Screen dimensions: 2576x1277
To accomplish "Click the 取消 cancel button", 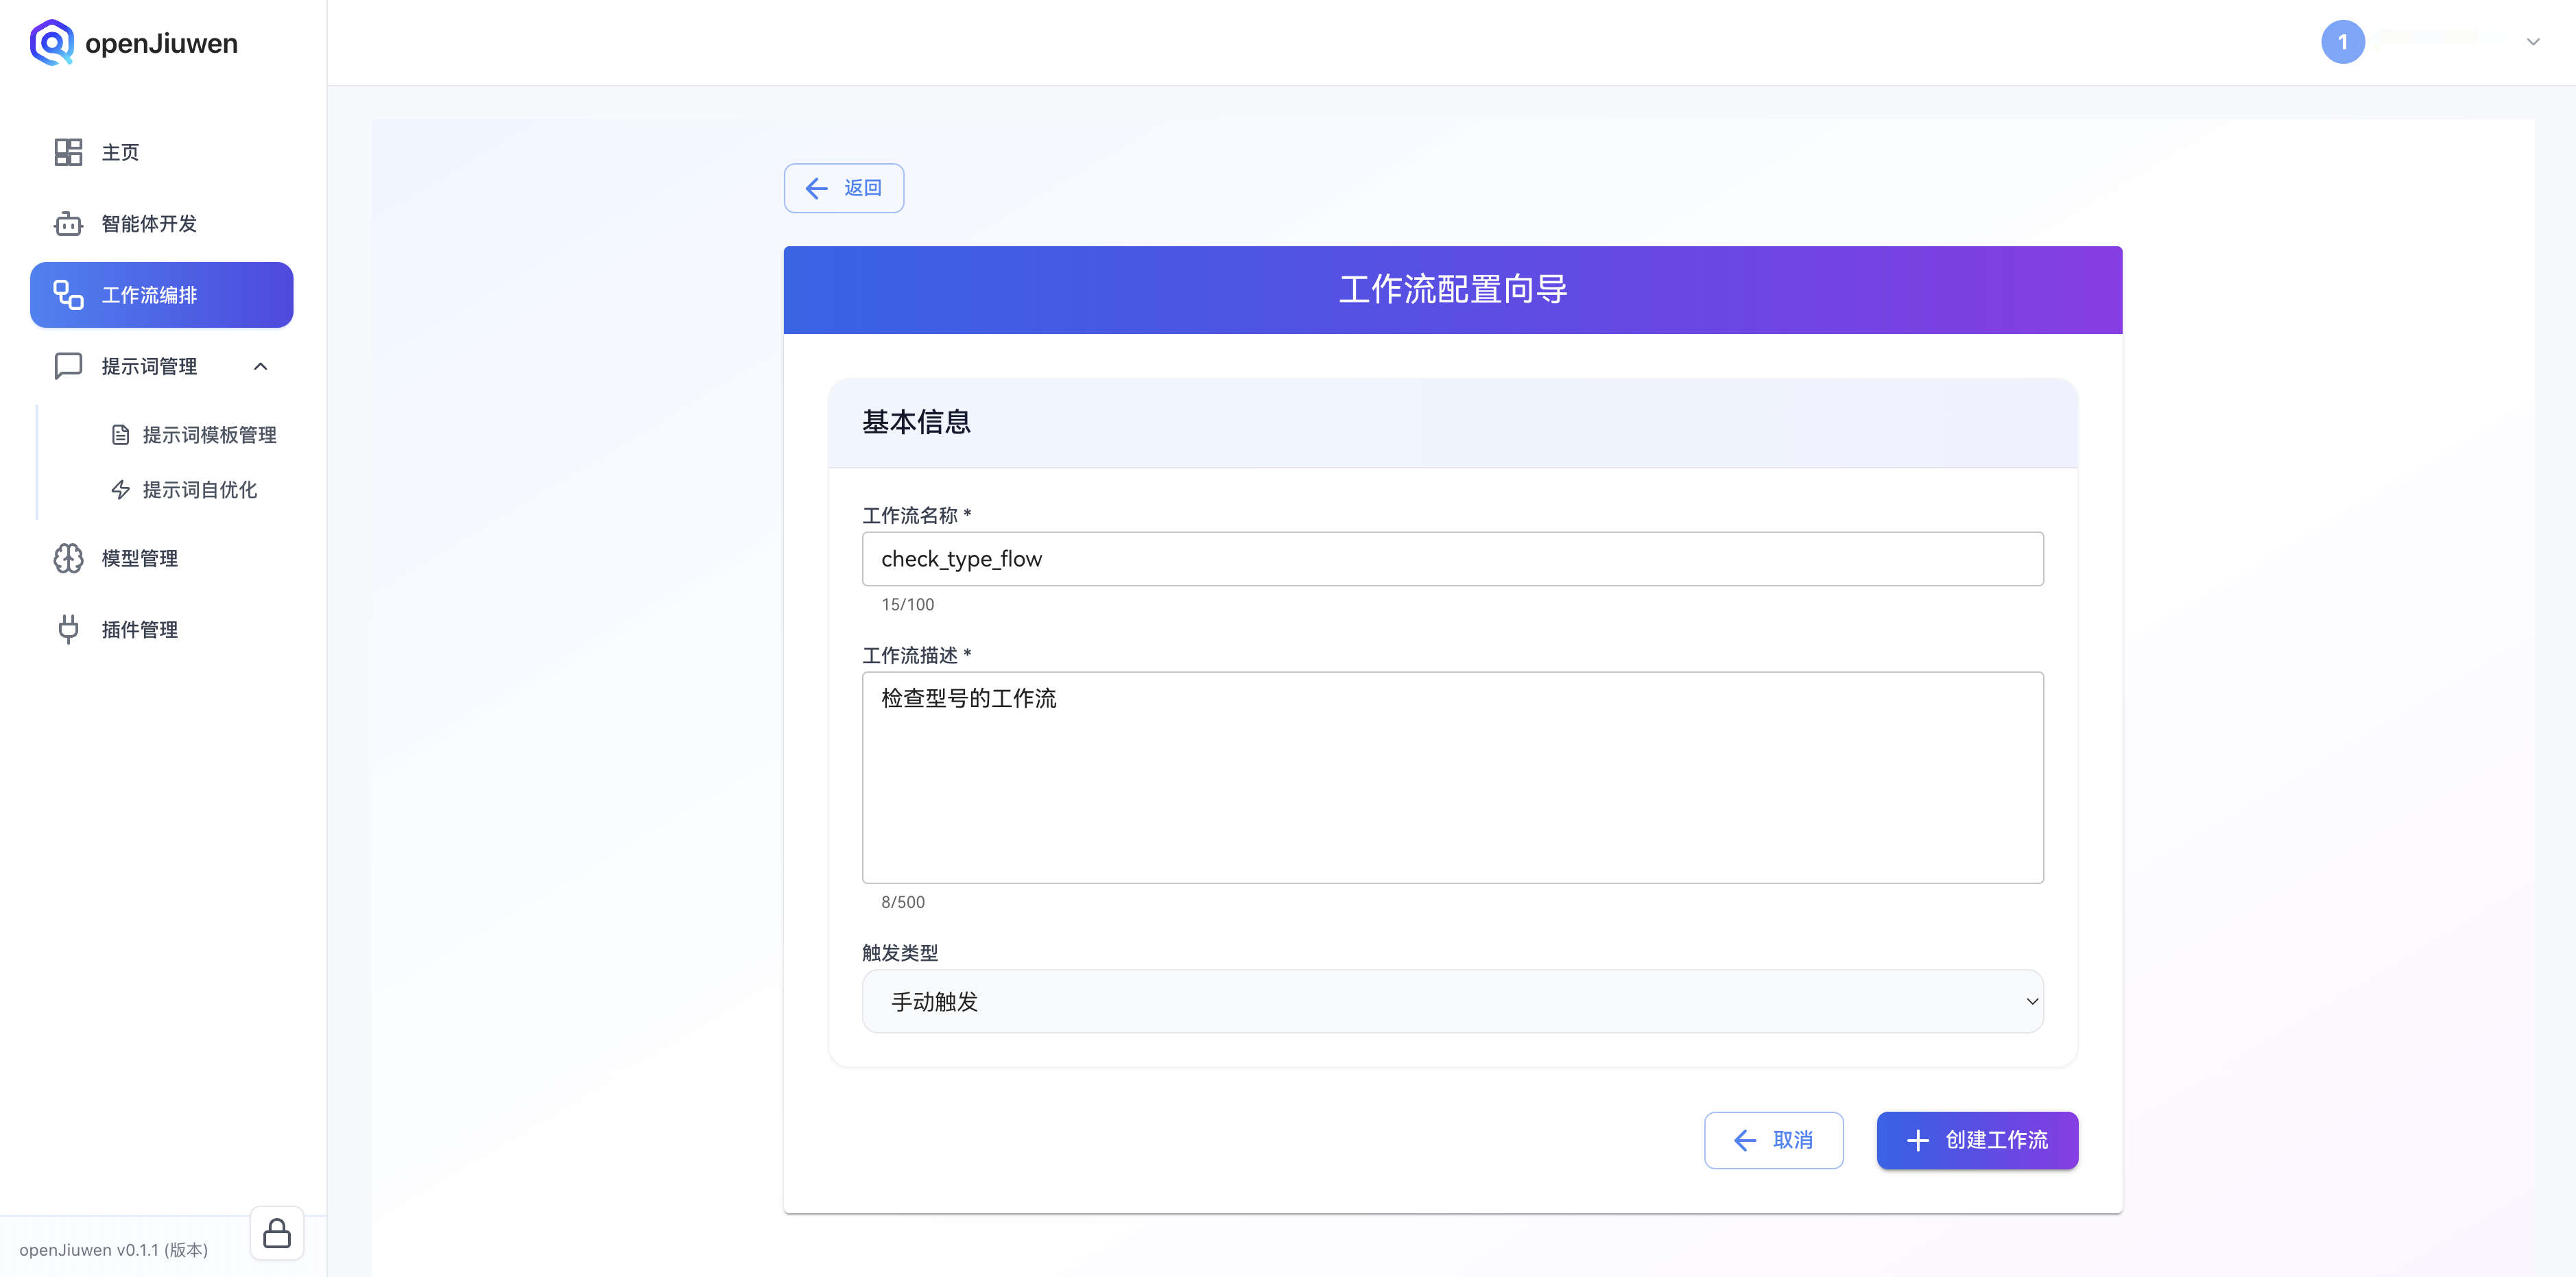I will pyautogui.click(x=1773, y=1140).
